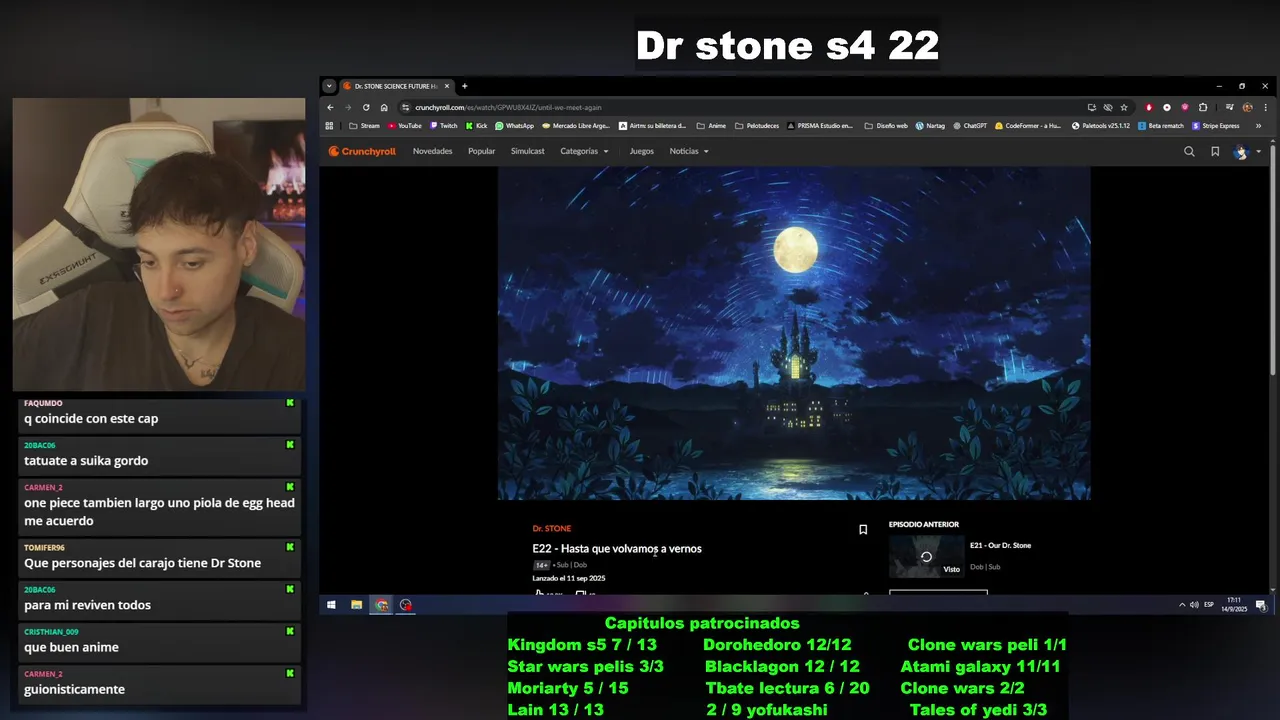The width and height of the screenshot is (1280, 720).
Task: Open File Explorer from the taskbar
Action: click(356, 605)
